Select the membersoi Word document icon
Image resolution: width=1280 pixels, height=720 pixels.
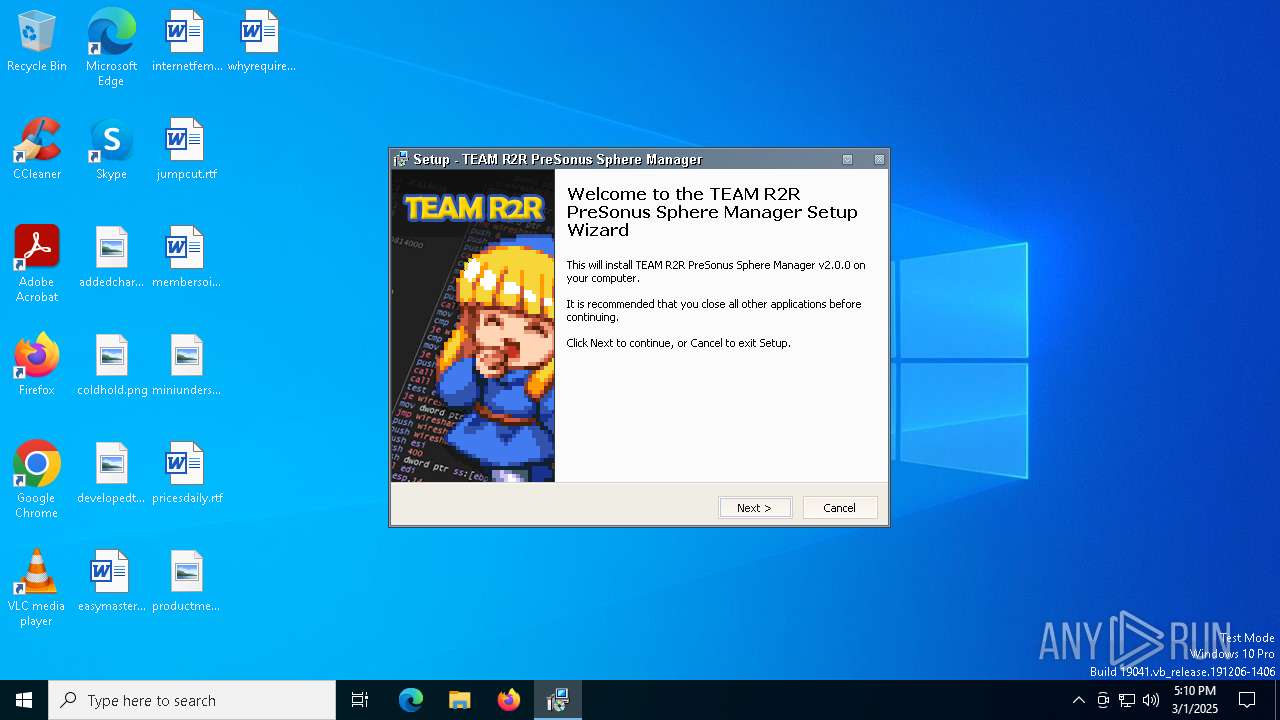coord(186,258)
